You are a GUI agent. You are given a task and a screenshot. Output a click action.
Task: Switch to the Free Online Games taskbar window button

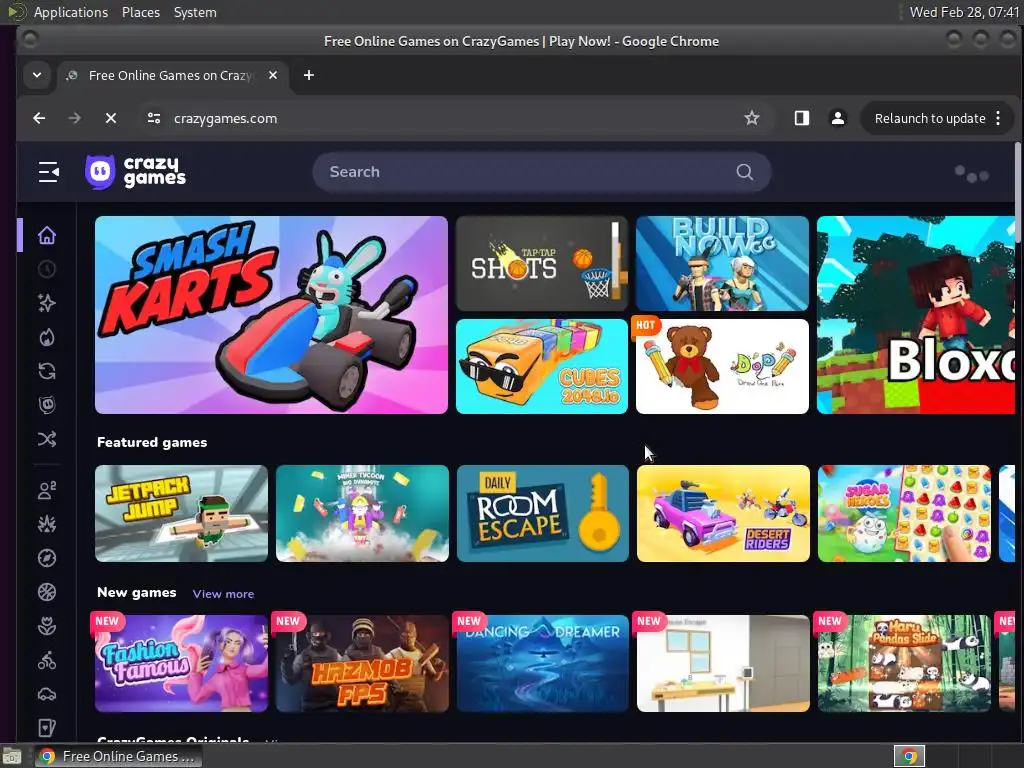(x=118, y=756)
